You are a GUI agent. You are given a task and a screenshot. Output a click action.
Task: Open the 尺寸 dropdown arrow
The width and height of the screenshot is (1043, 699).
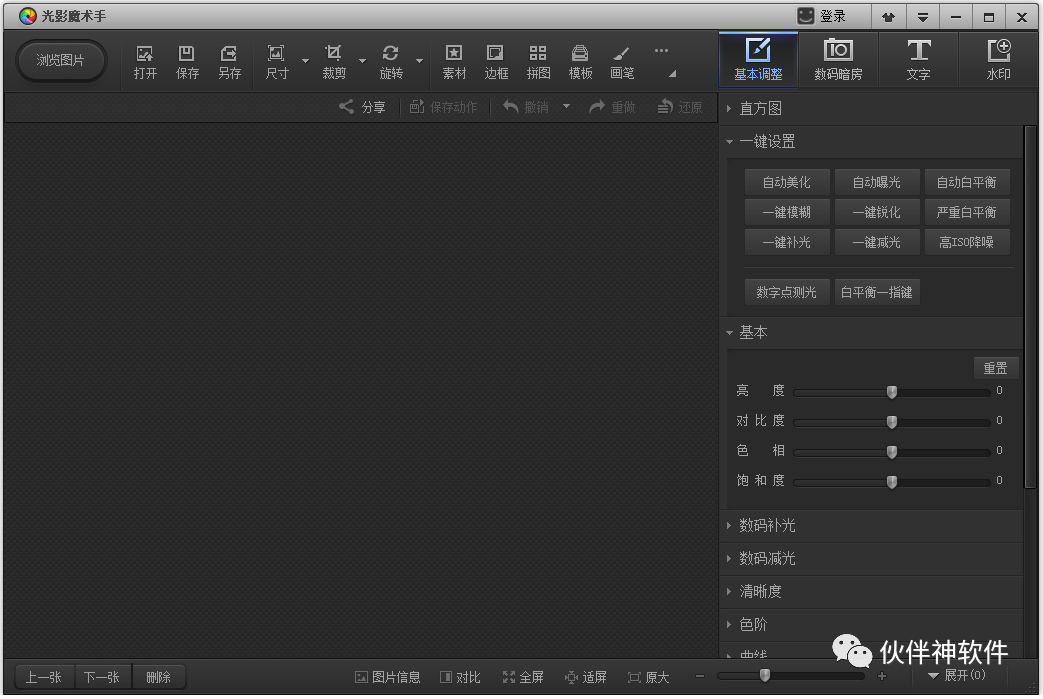(305, 61)
